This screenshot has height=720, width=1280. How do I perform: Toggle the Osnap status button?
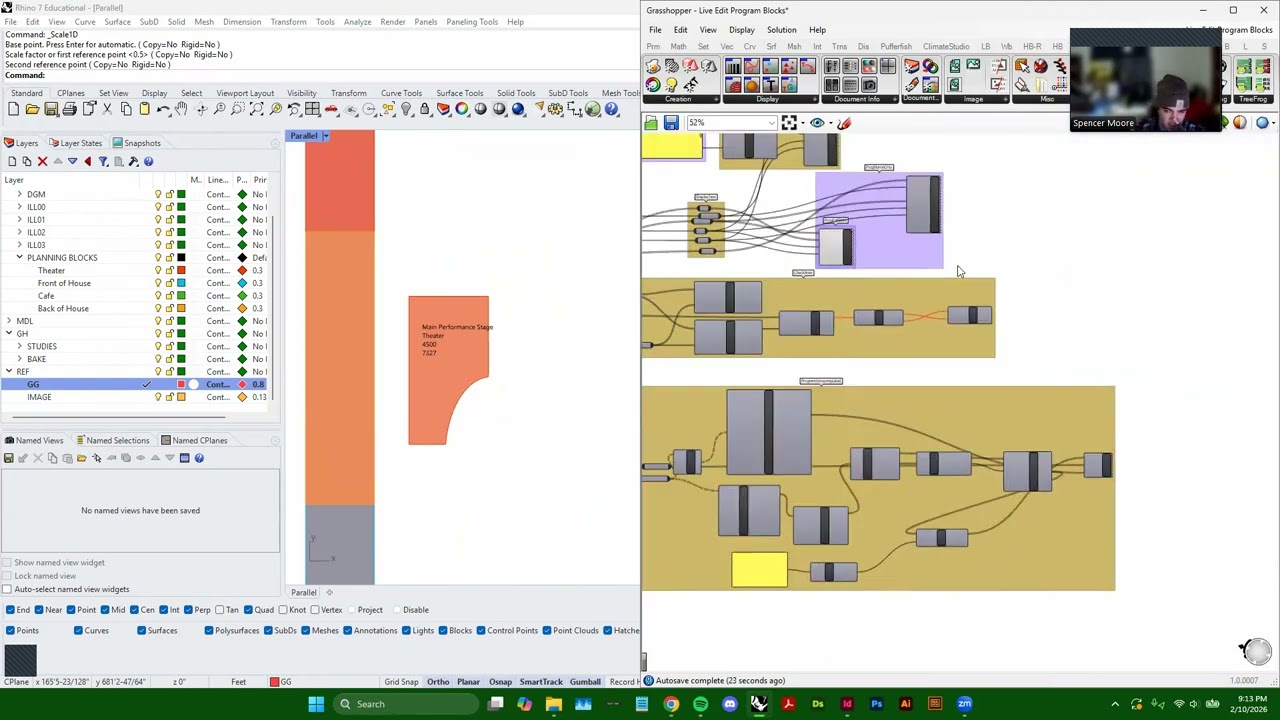tap(500, 682)
